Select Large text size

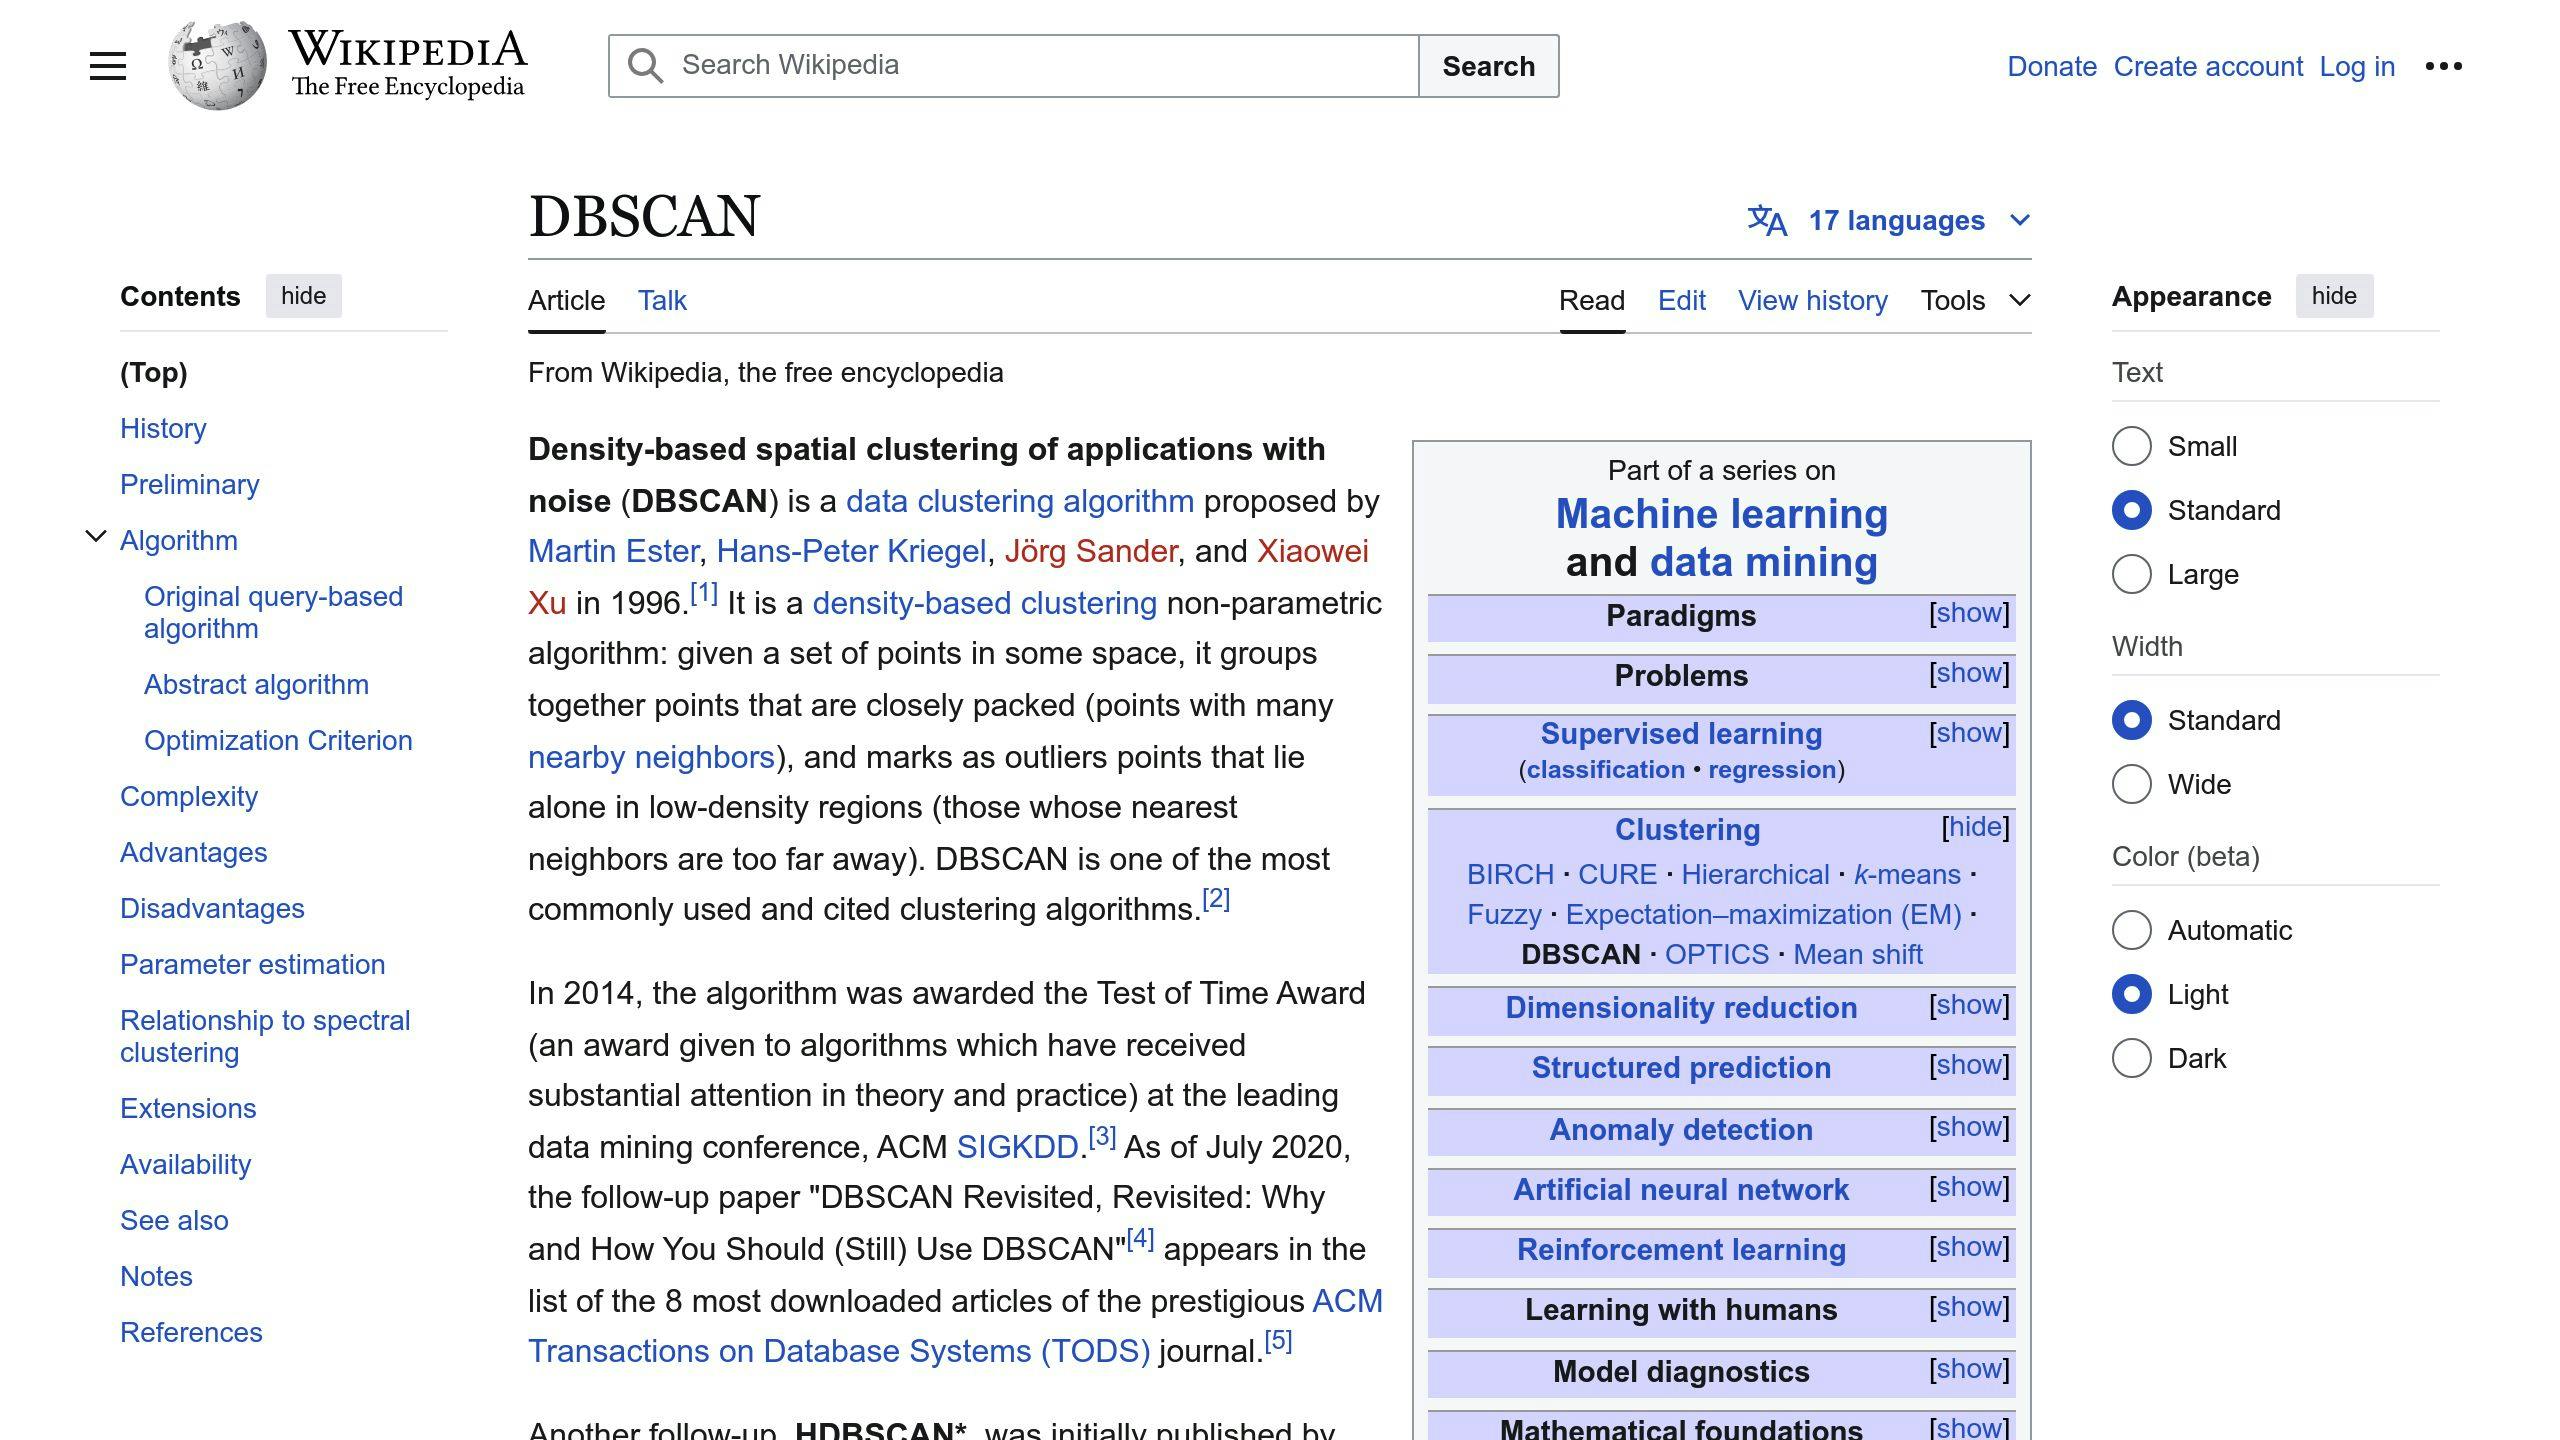click(2131, 574)
